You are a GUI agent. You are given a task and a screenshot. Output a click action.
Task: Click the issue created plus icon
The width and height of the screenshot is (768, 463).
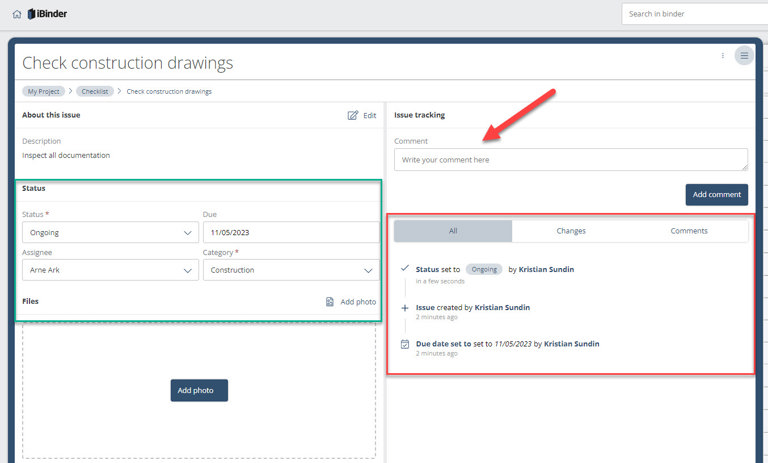405,308
